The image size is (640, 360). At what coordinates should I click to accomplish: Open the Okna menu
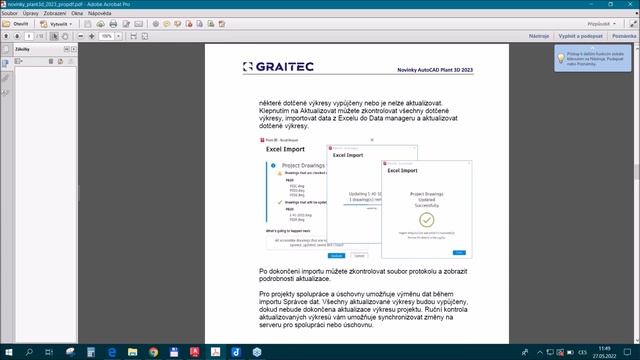(x=77, y=13)
